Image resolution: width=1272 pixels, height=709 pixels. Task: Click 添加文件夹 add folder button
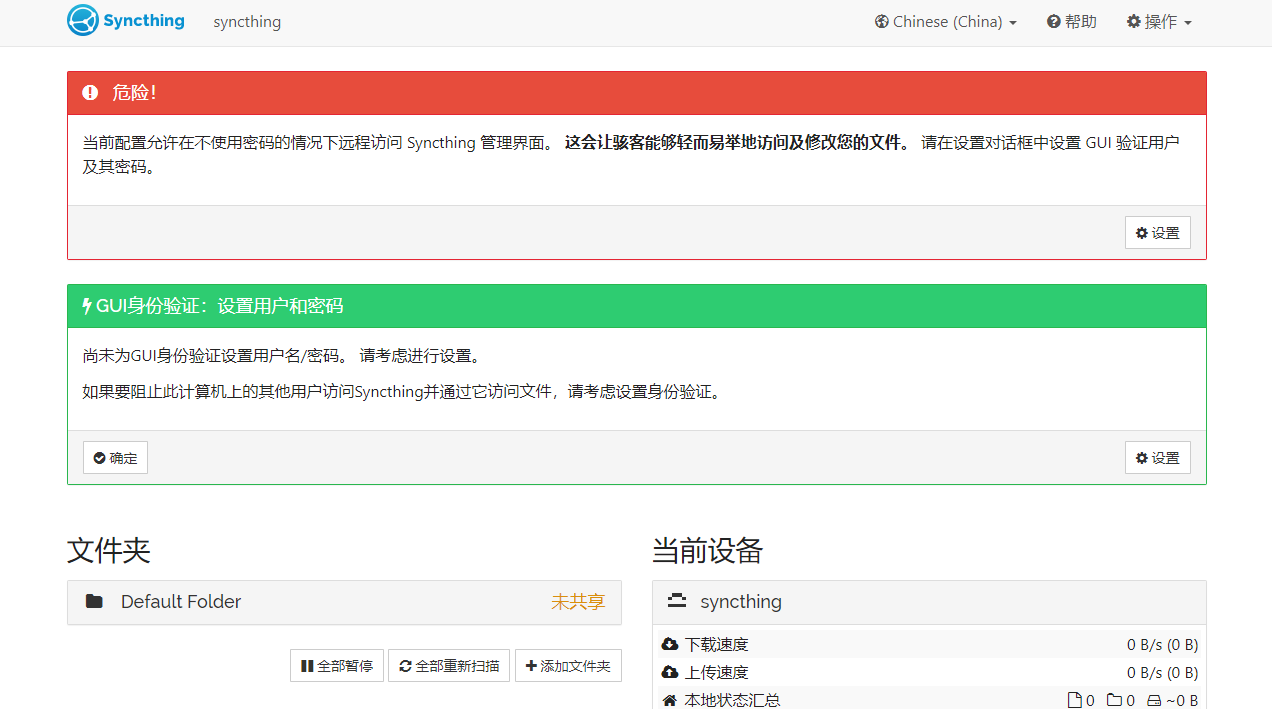(x=568, y=666)
